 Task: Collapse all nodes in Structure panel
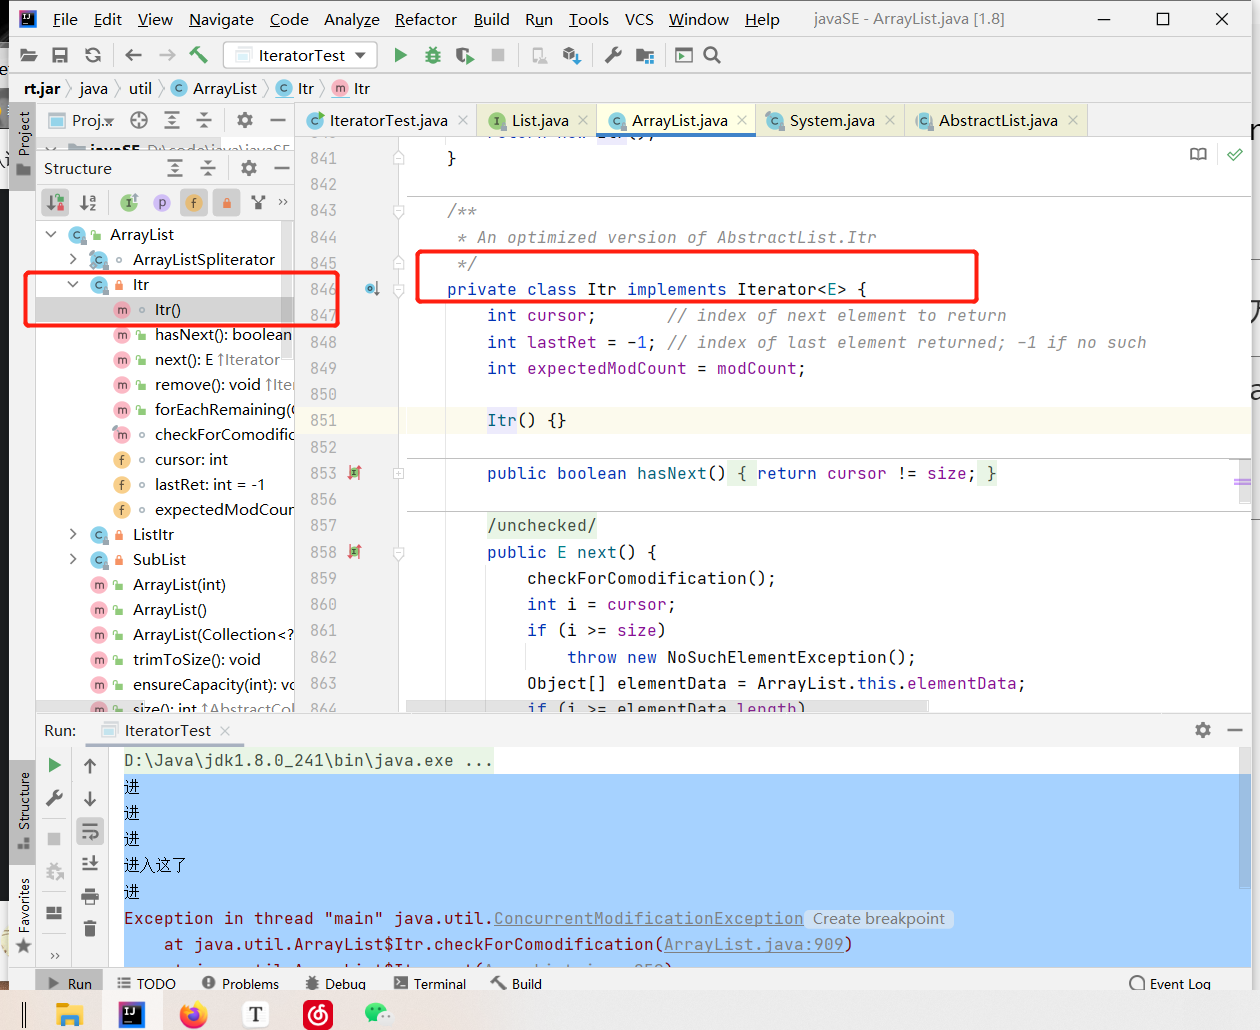click(208, 168)
